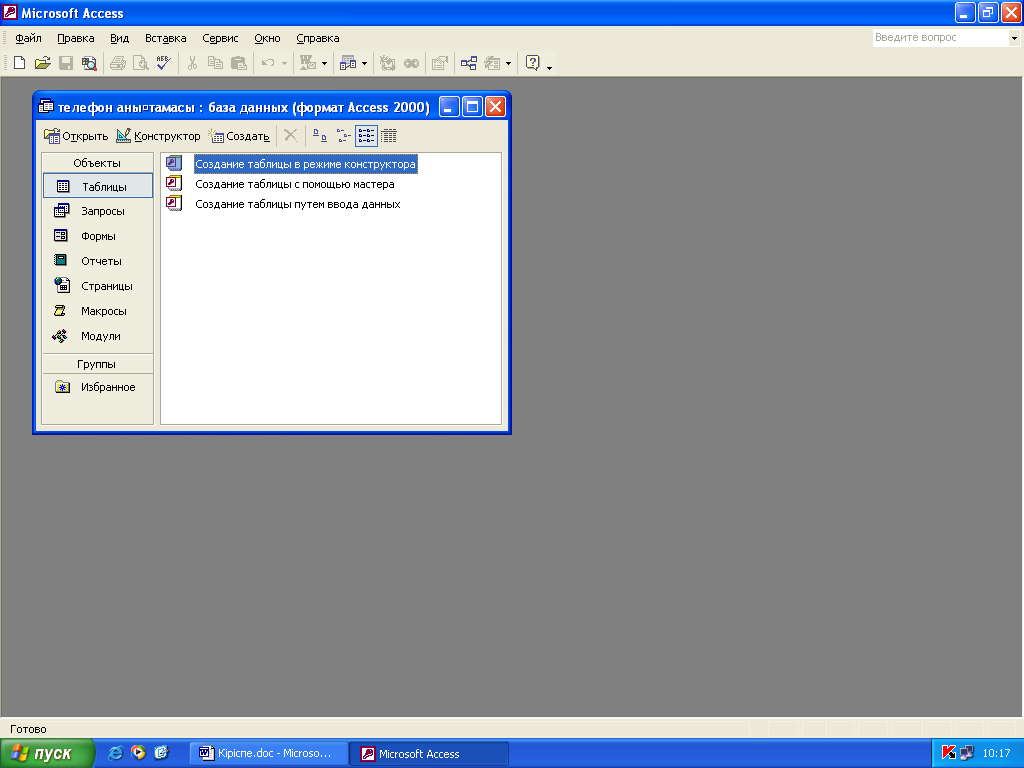
Task: Switch to Kipicne.doc Word taskbar button
Action: pyautogui.click(x=268, y=754)
